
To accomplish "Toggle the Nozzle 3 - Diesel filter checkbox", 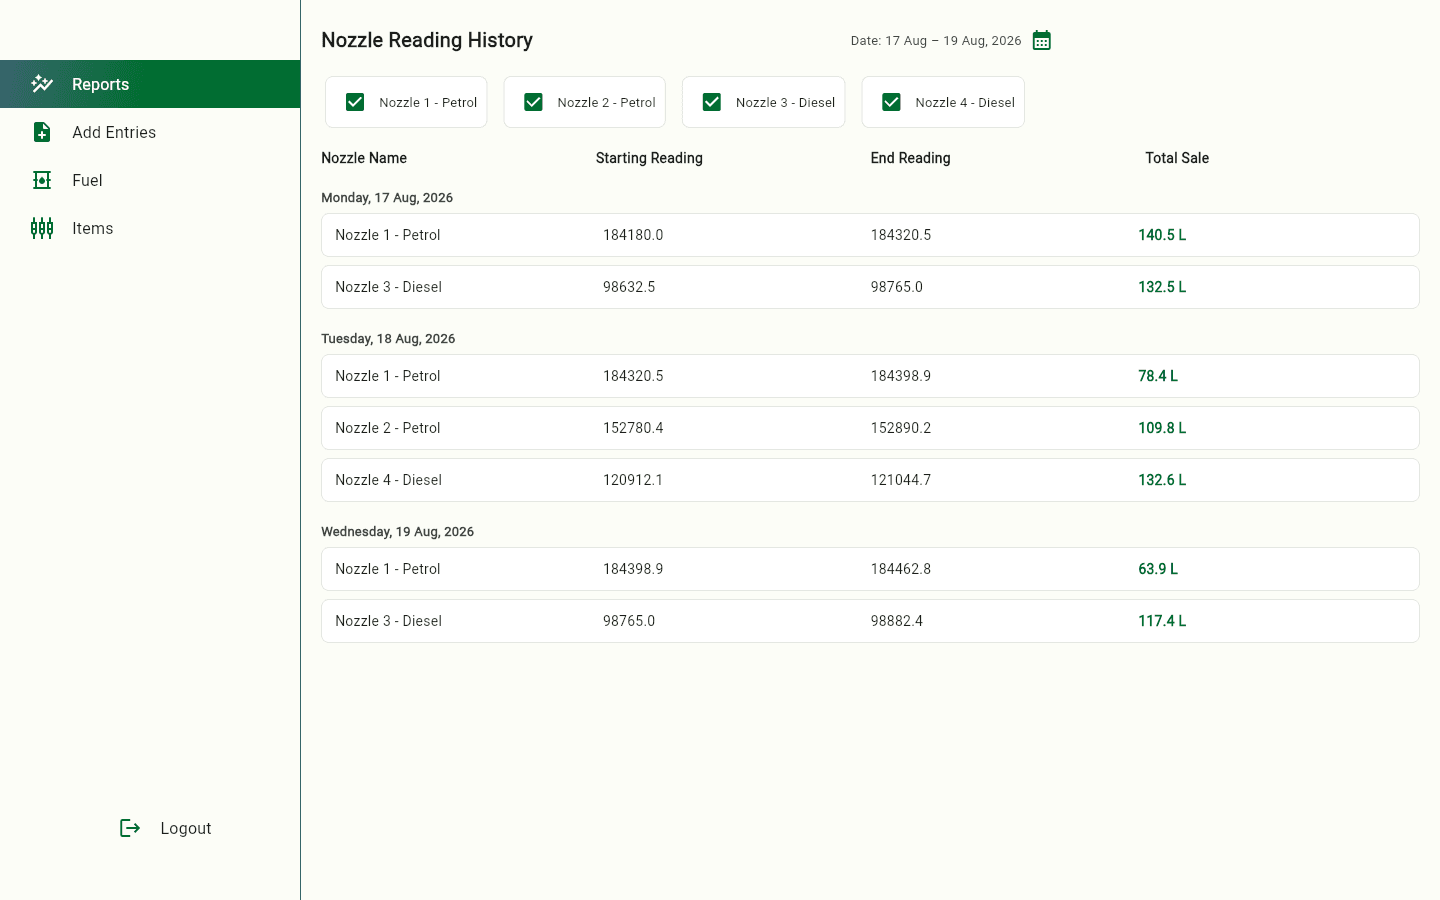I will point(712,102).
